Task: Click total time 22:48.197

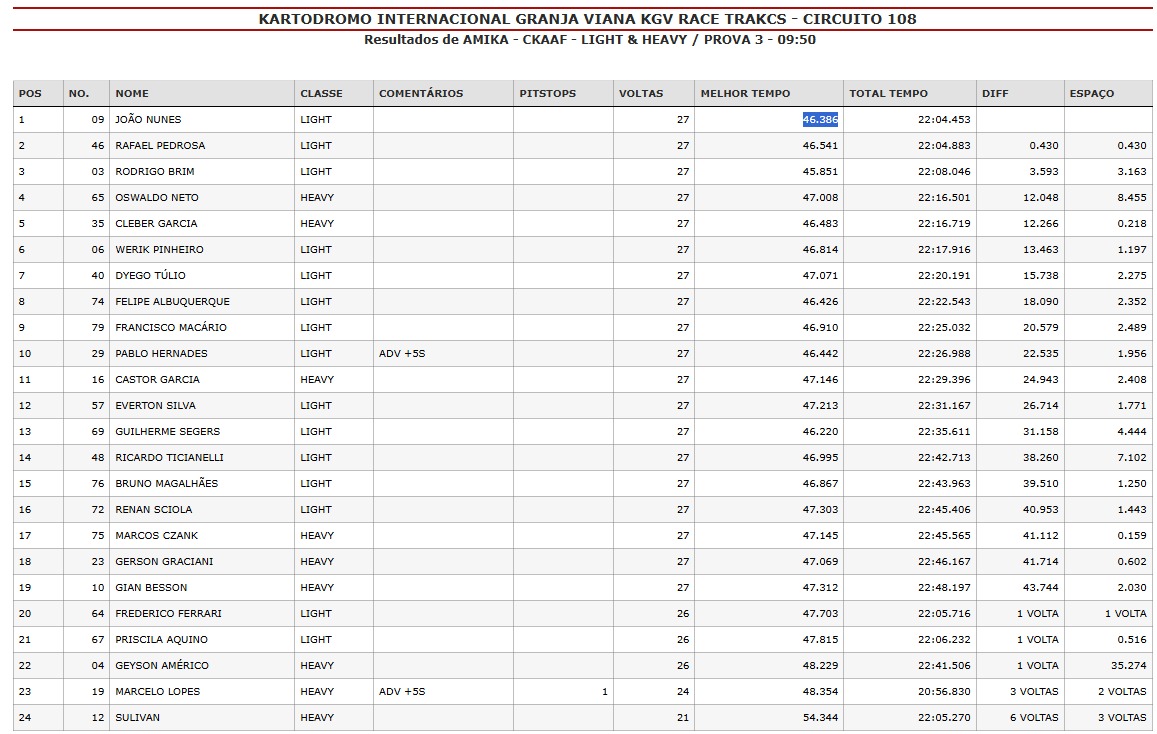Action: 944,588
